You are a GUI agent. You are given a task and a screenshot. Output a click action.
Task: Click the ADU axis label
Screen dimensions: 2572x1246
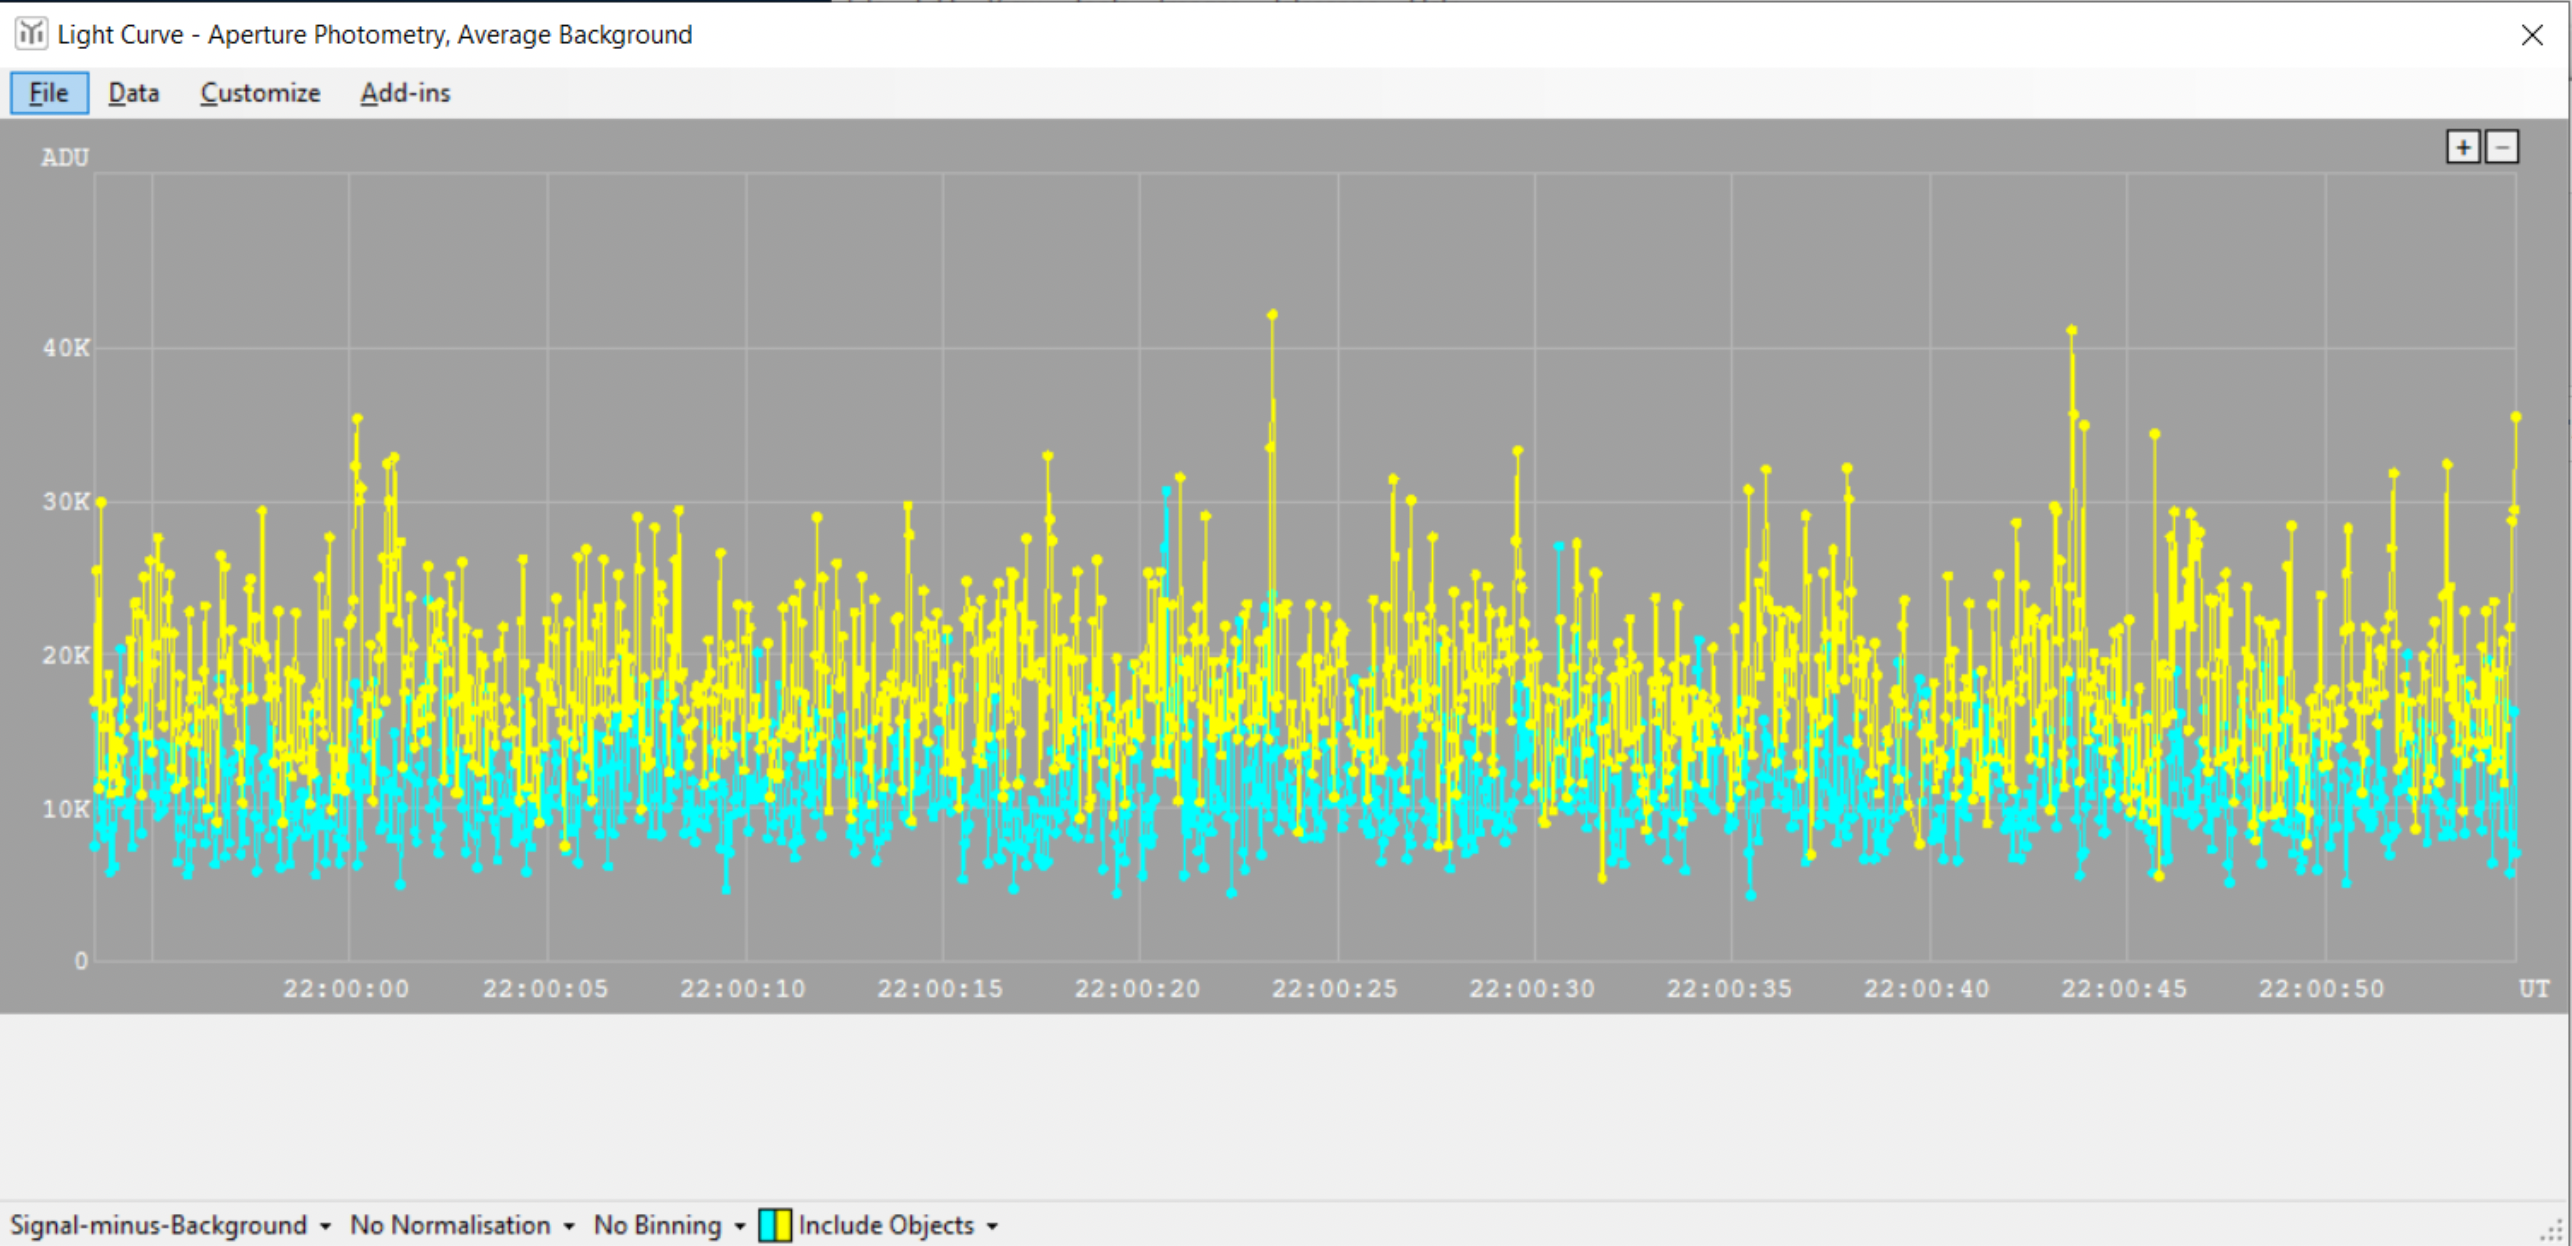(x=65, y=157)
